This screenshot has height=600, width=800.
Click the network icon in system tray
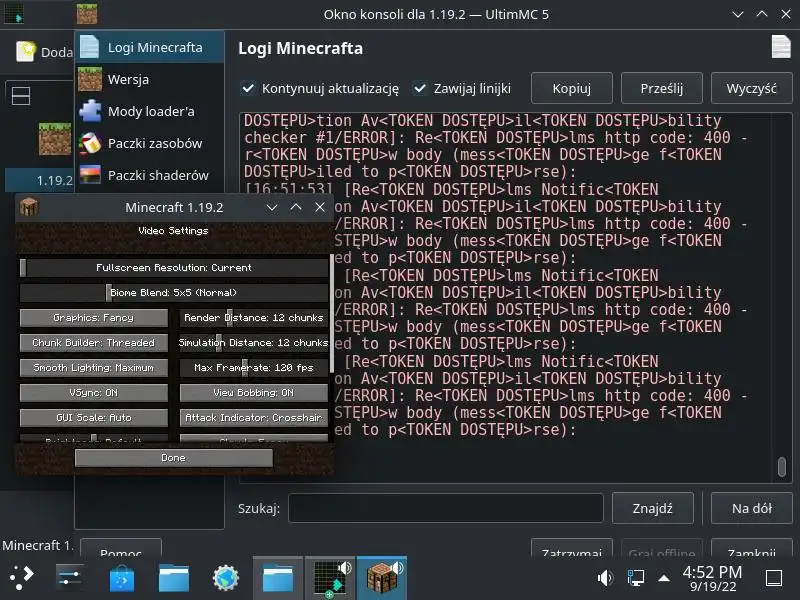[x=636, y=578]
